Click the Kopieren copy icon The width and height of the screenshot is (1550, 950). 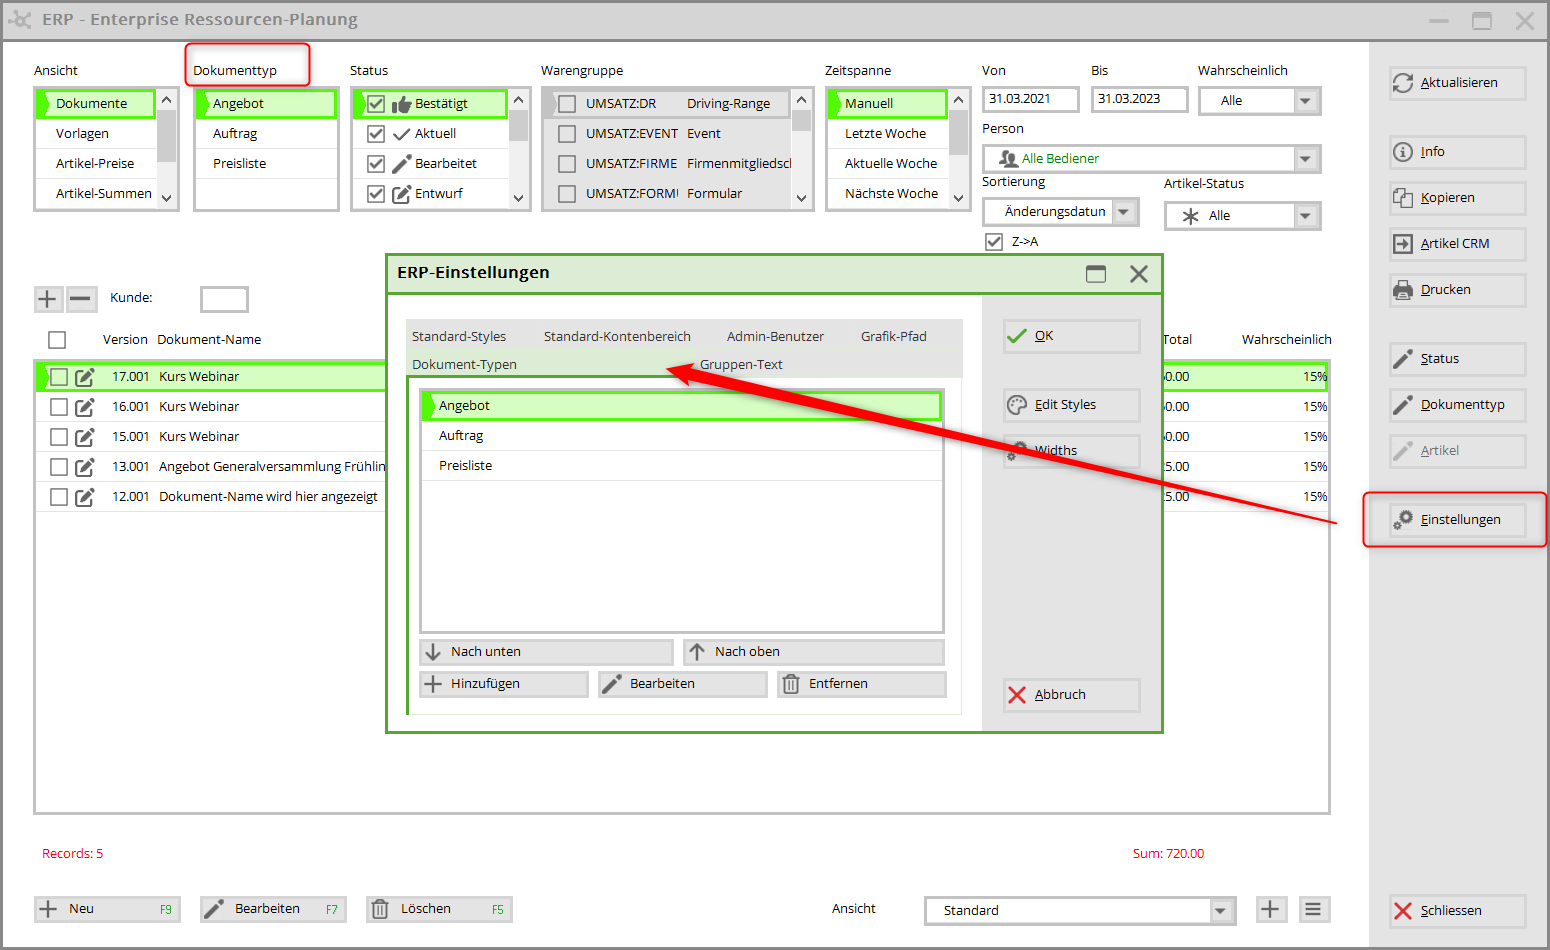click(1403, 198)
